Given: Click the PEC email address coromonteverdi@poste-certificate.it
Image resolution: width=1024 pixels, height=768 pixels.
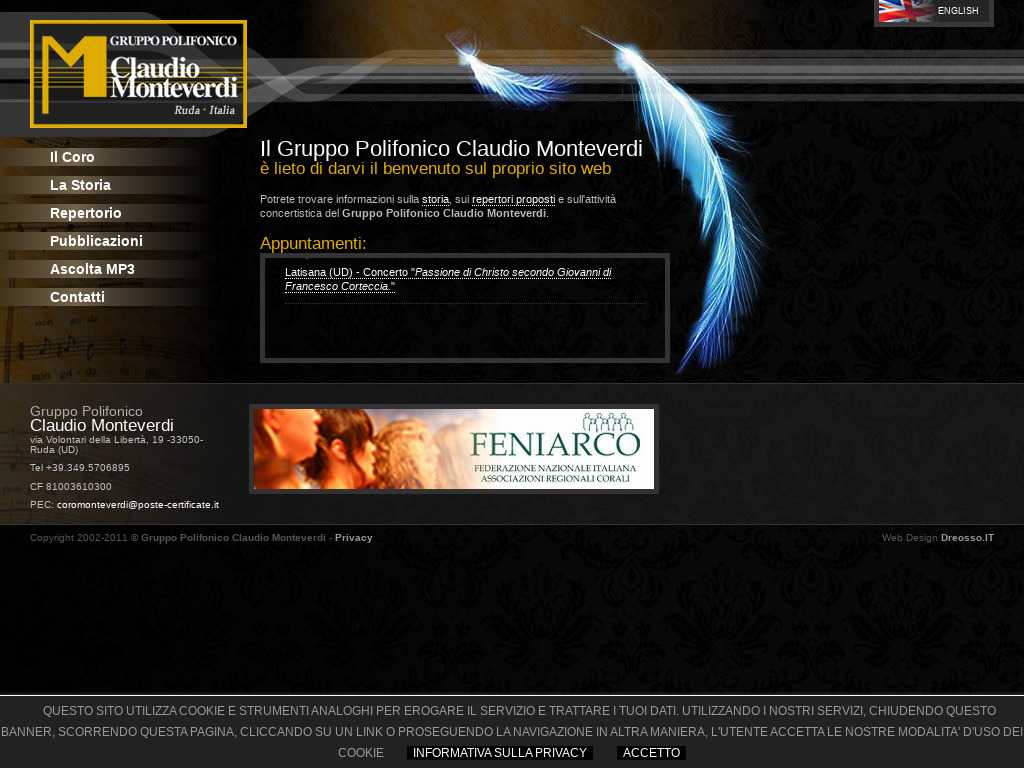Looking at the screenshot, I should coord(138,505).
